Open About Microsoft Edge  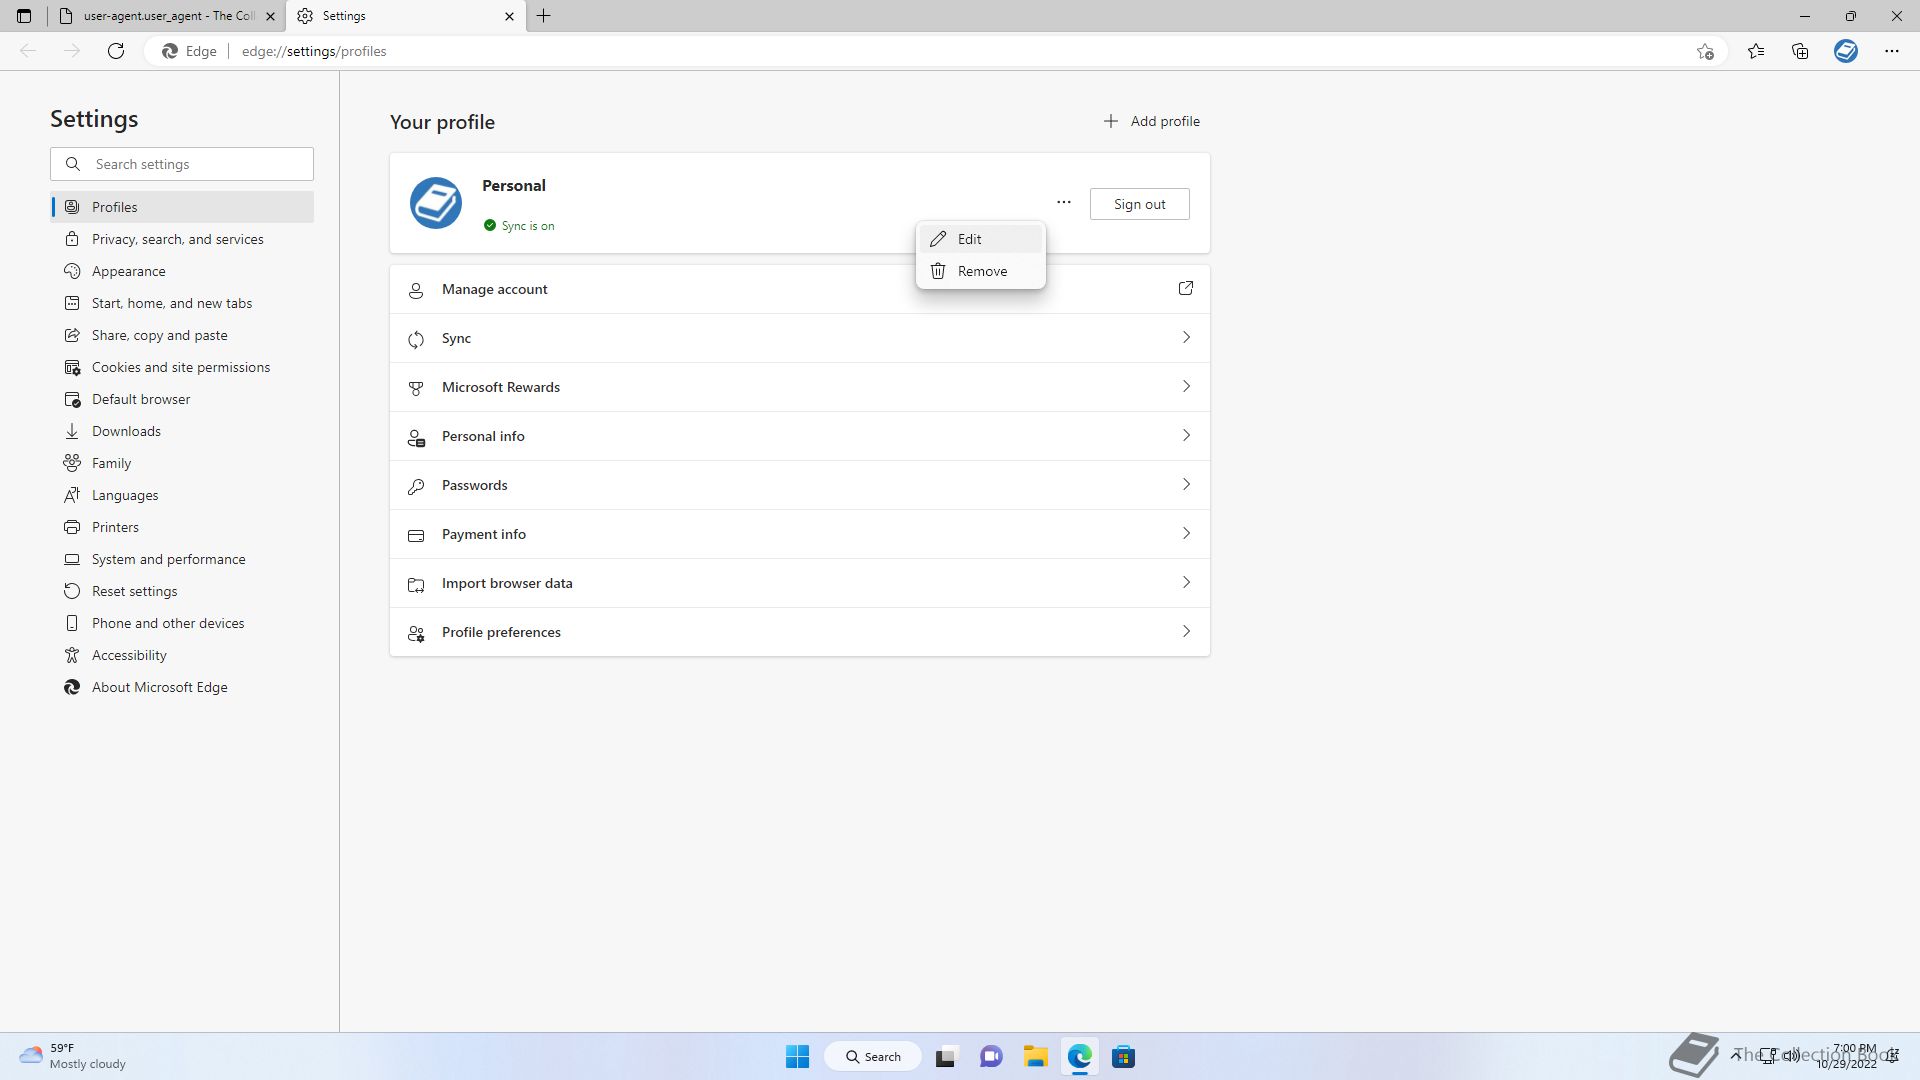tap(182, 687)
